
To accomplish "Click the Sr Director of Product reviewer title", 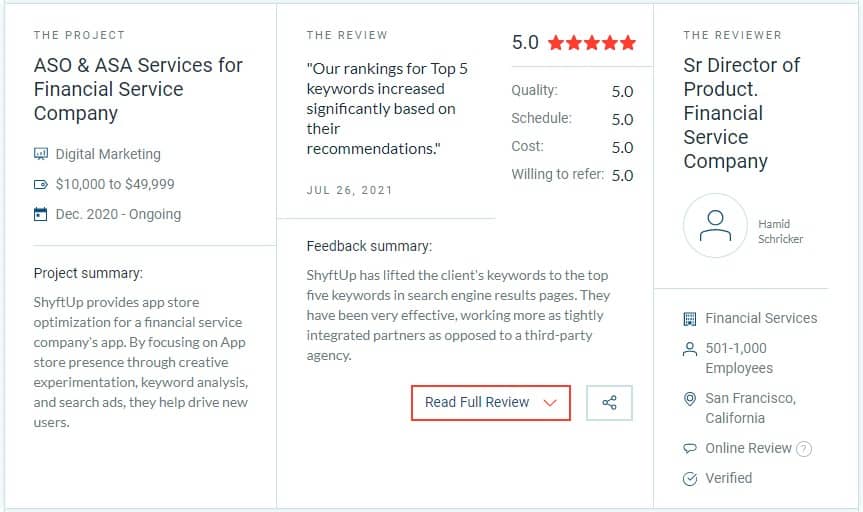I will point(741,113).
